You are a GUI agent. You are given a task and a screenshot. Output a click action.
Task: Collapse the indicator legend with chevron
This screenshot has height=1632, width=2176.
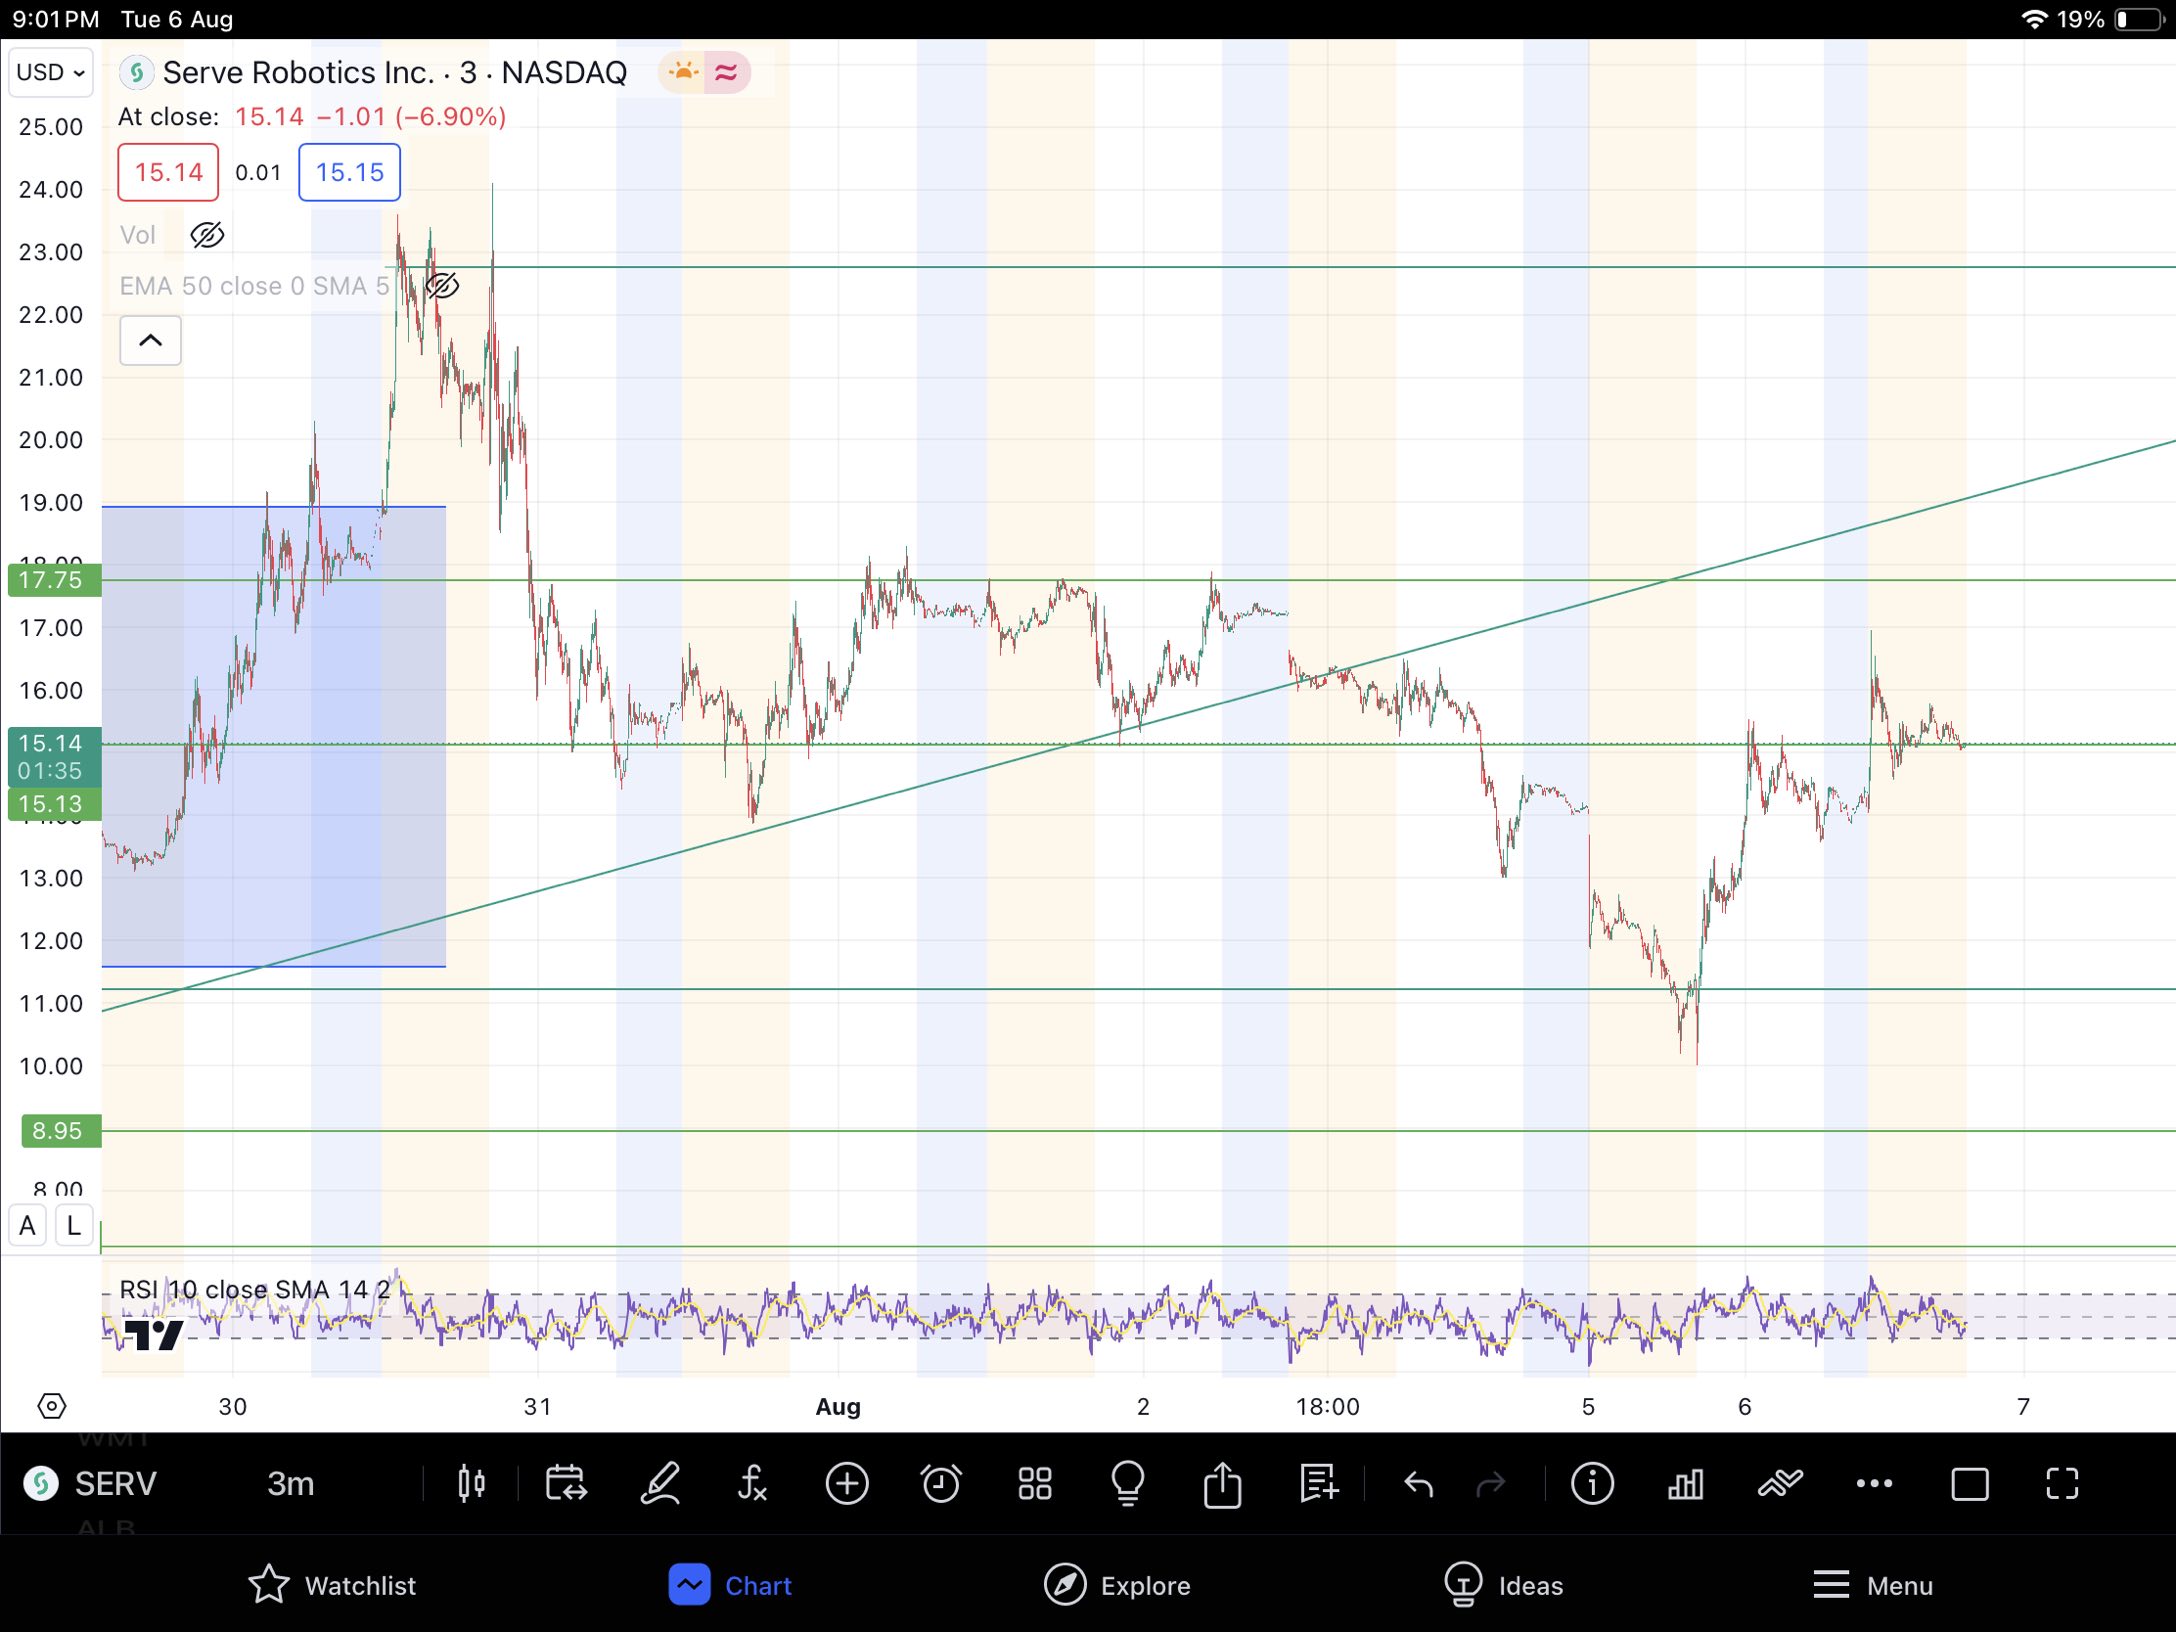[x=150, y=341]
